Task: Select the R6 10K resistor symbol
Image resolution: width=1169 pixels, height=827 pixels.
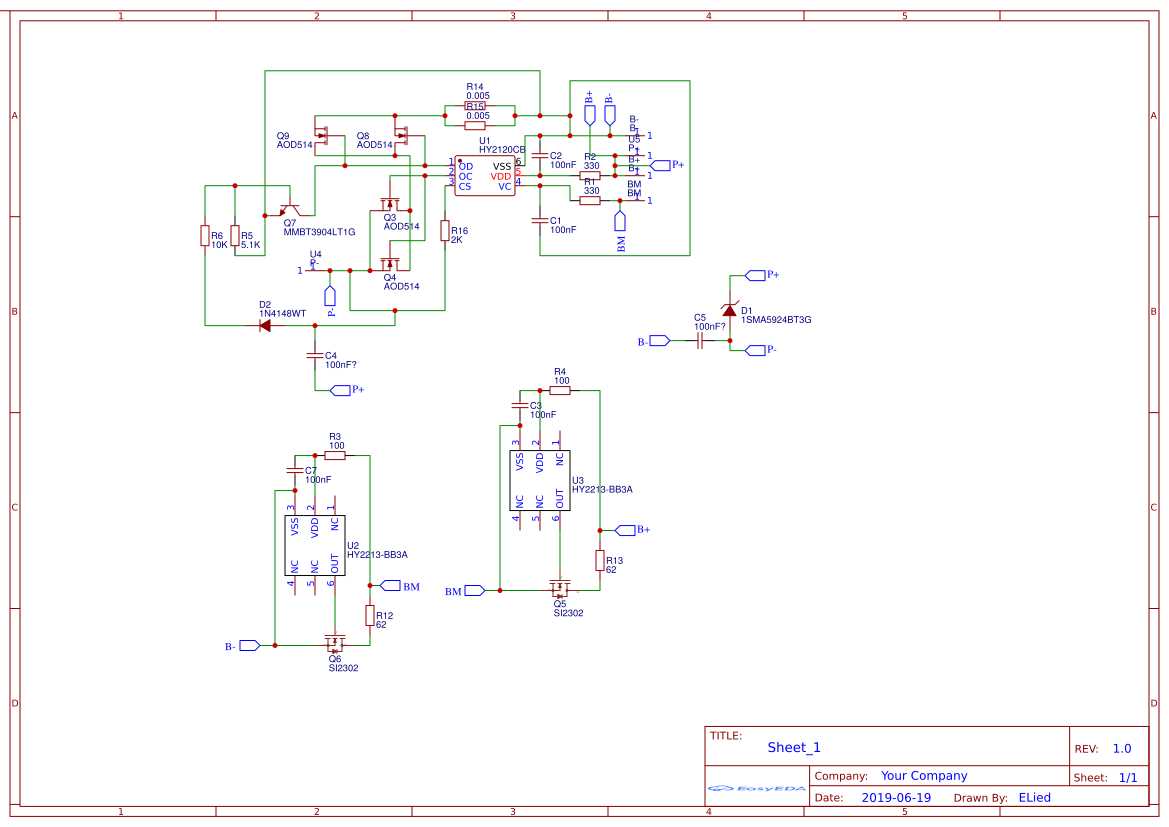Action: click(x=205, y=236)
